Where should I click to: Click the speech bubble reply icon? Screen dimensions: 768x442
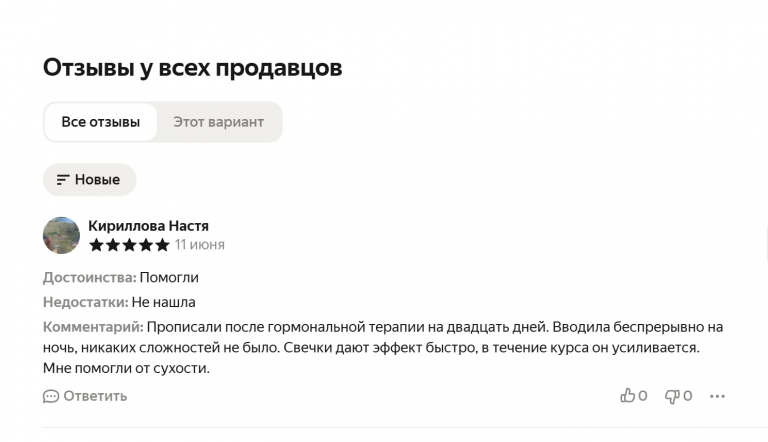point(51,396)
